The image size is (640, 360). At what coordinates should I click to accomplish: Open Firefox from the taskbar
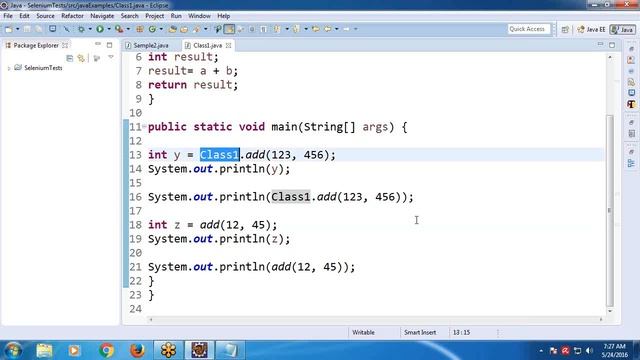[137, 350]
